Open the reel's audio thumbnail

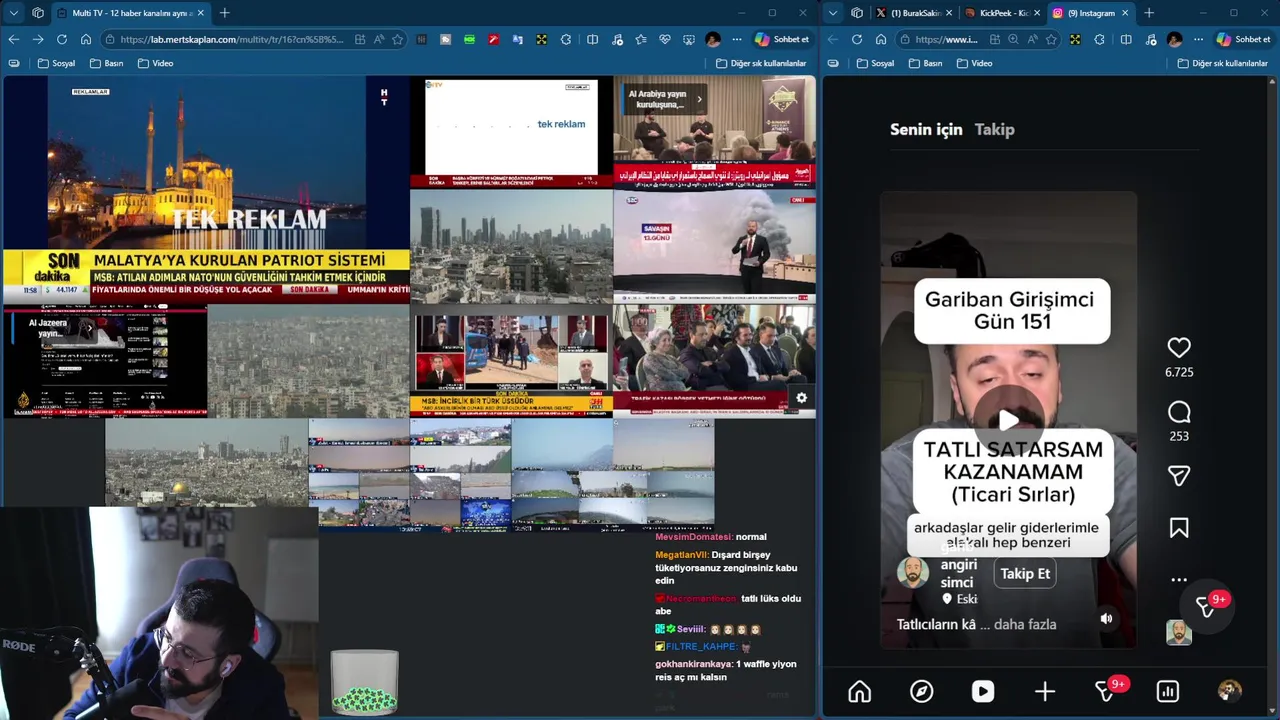1179,632
